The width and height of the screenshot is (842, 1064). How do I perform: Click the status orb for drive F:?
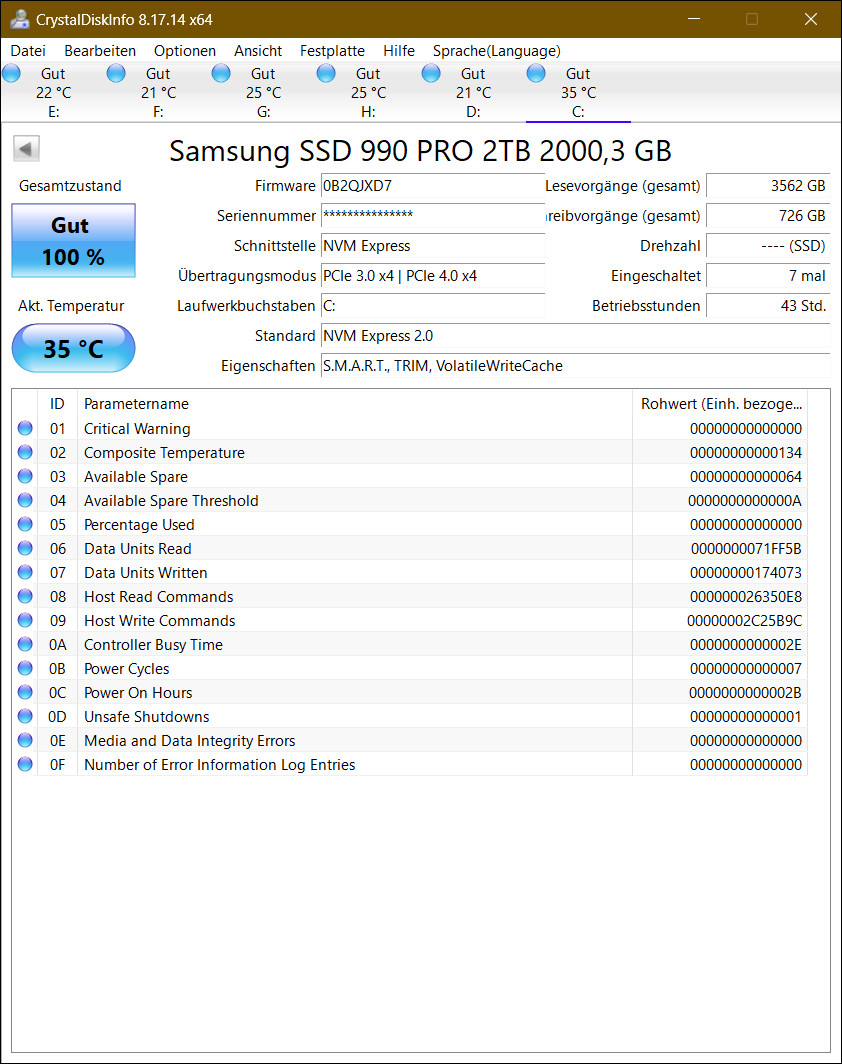(x=116, y=73)
